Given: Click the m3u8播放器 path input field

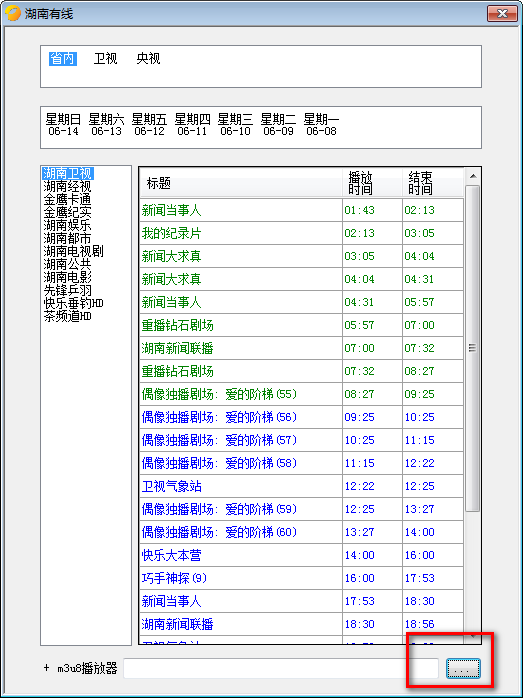Looking at the screenshot, I should (x=281, y=668).
